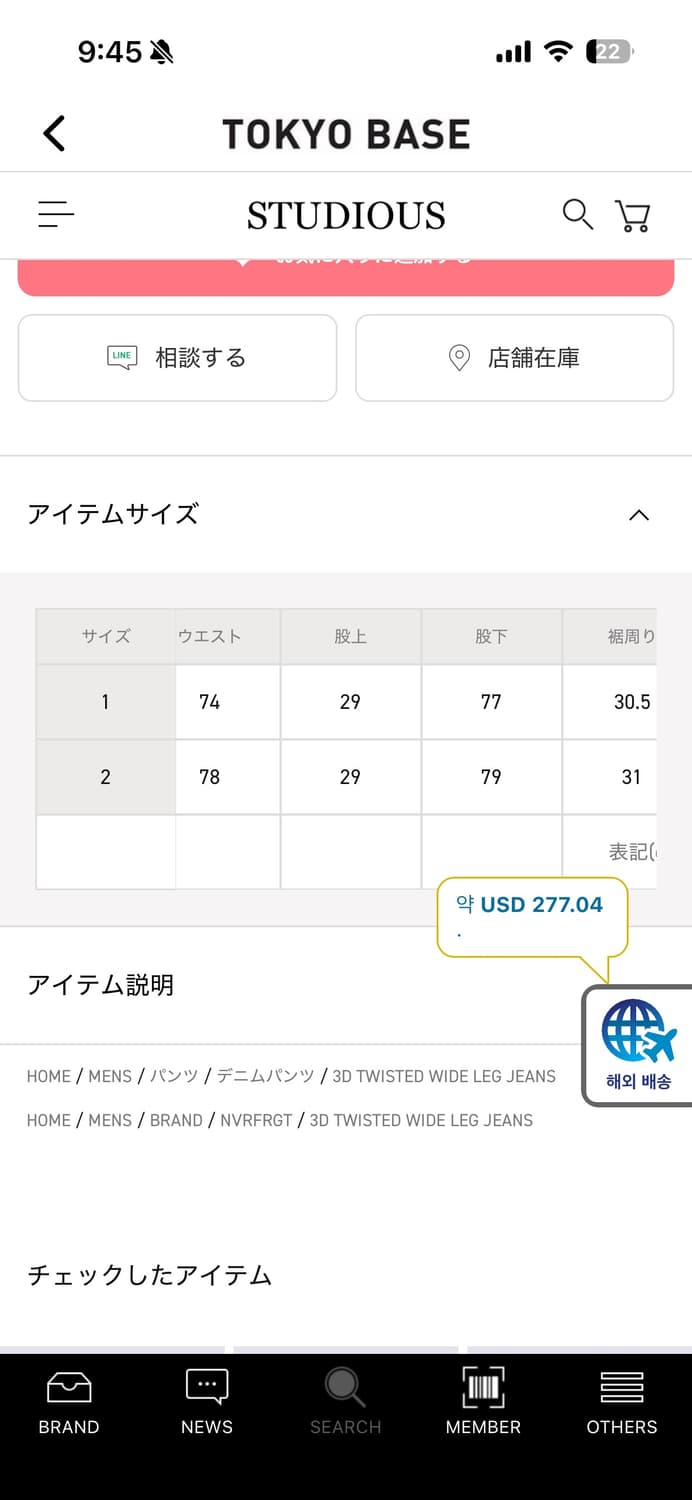Open the MEMBER barcode tab

[x=483, y=1401]
